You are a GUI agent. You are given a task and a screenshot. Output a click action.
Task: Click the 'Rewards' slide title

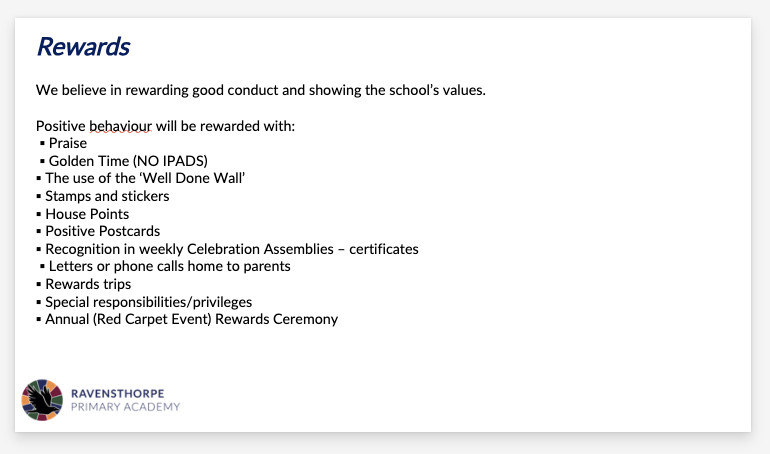83,47
